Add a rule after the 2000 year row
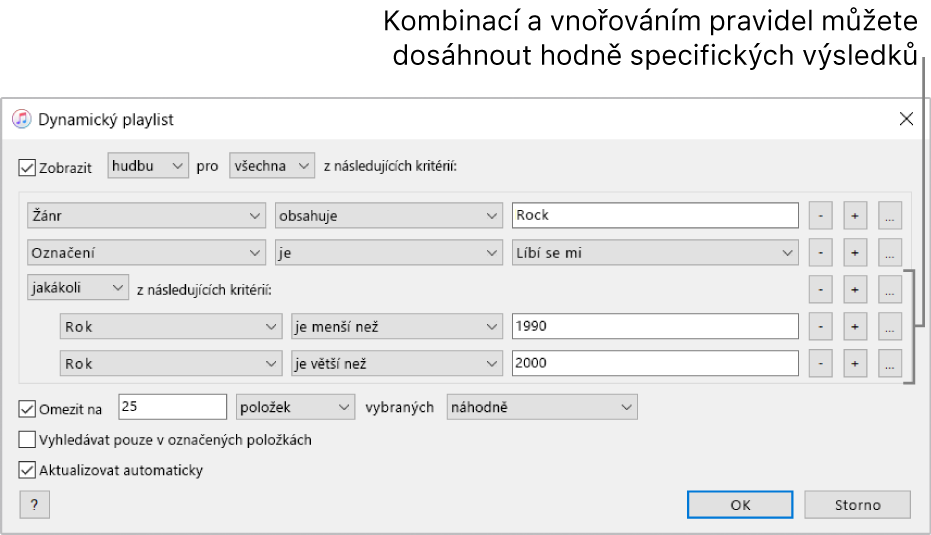The height and width of the screenshot is (535, 931). click(855, 363)
